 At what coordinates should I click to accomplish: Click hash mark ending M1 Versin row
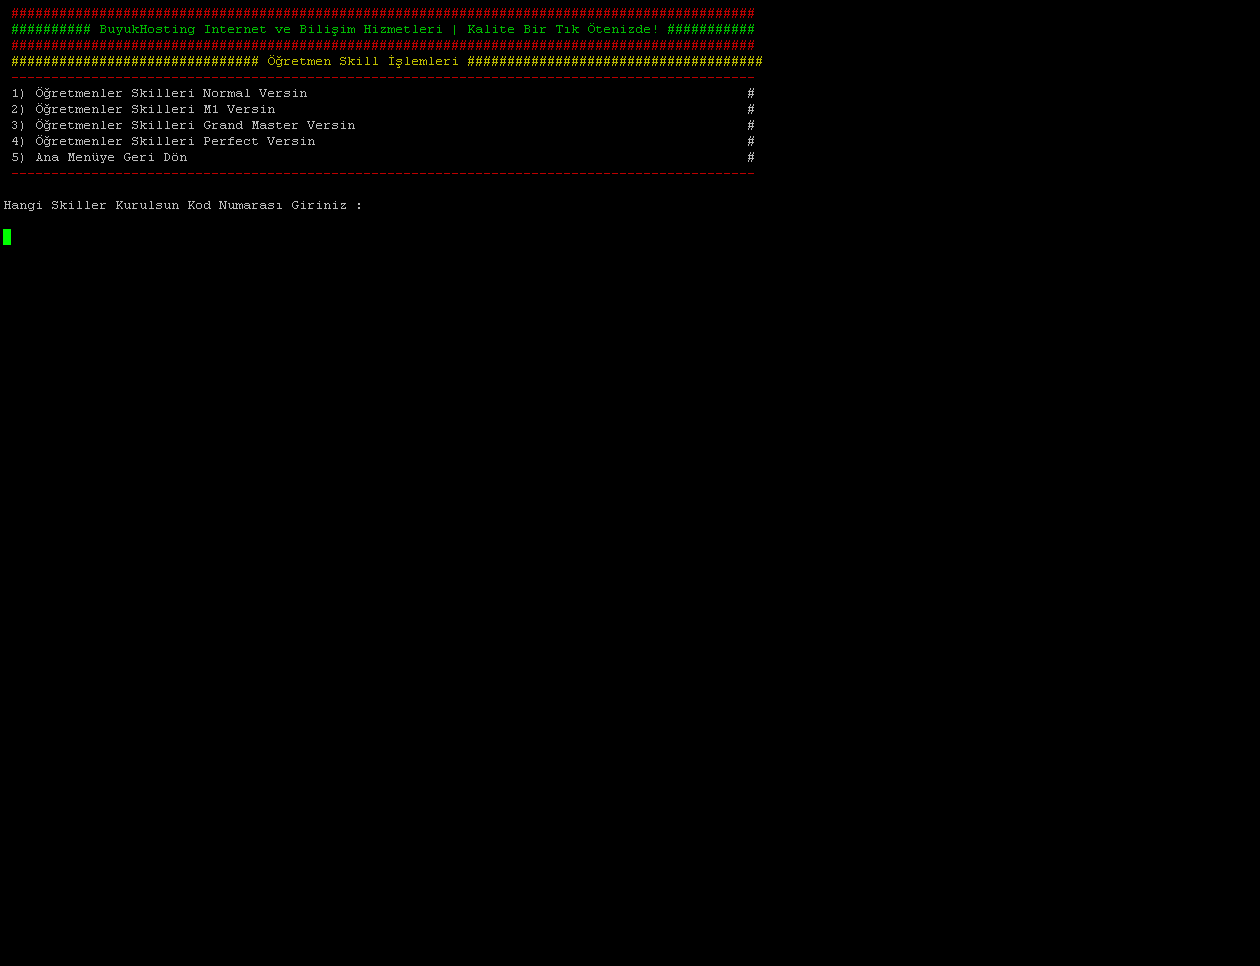click(x=751, y=110)
